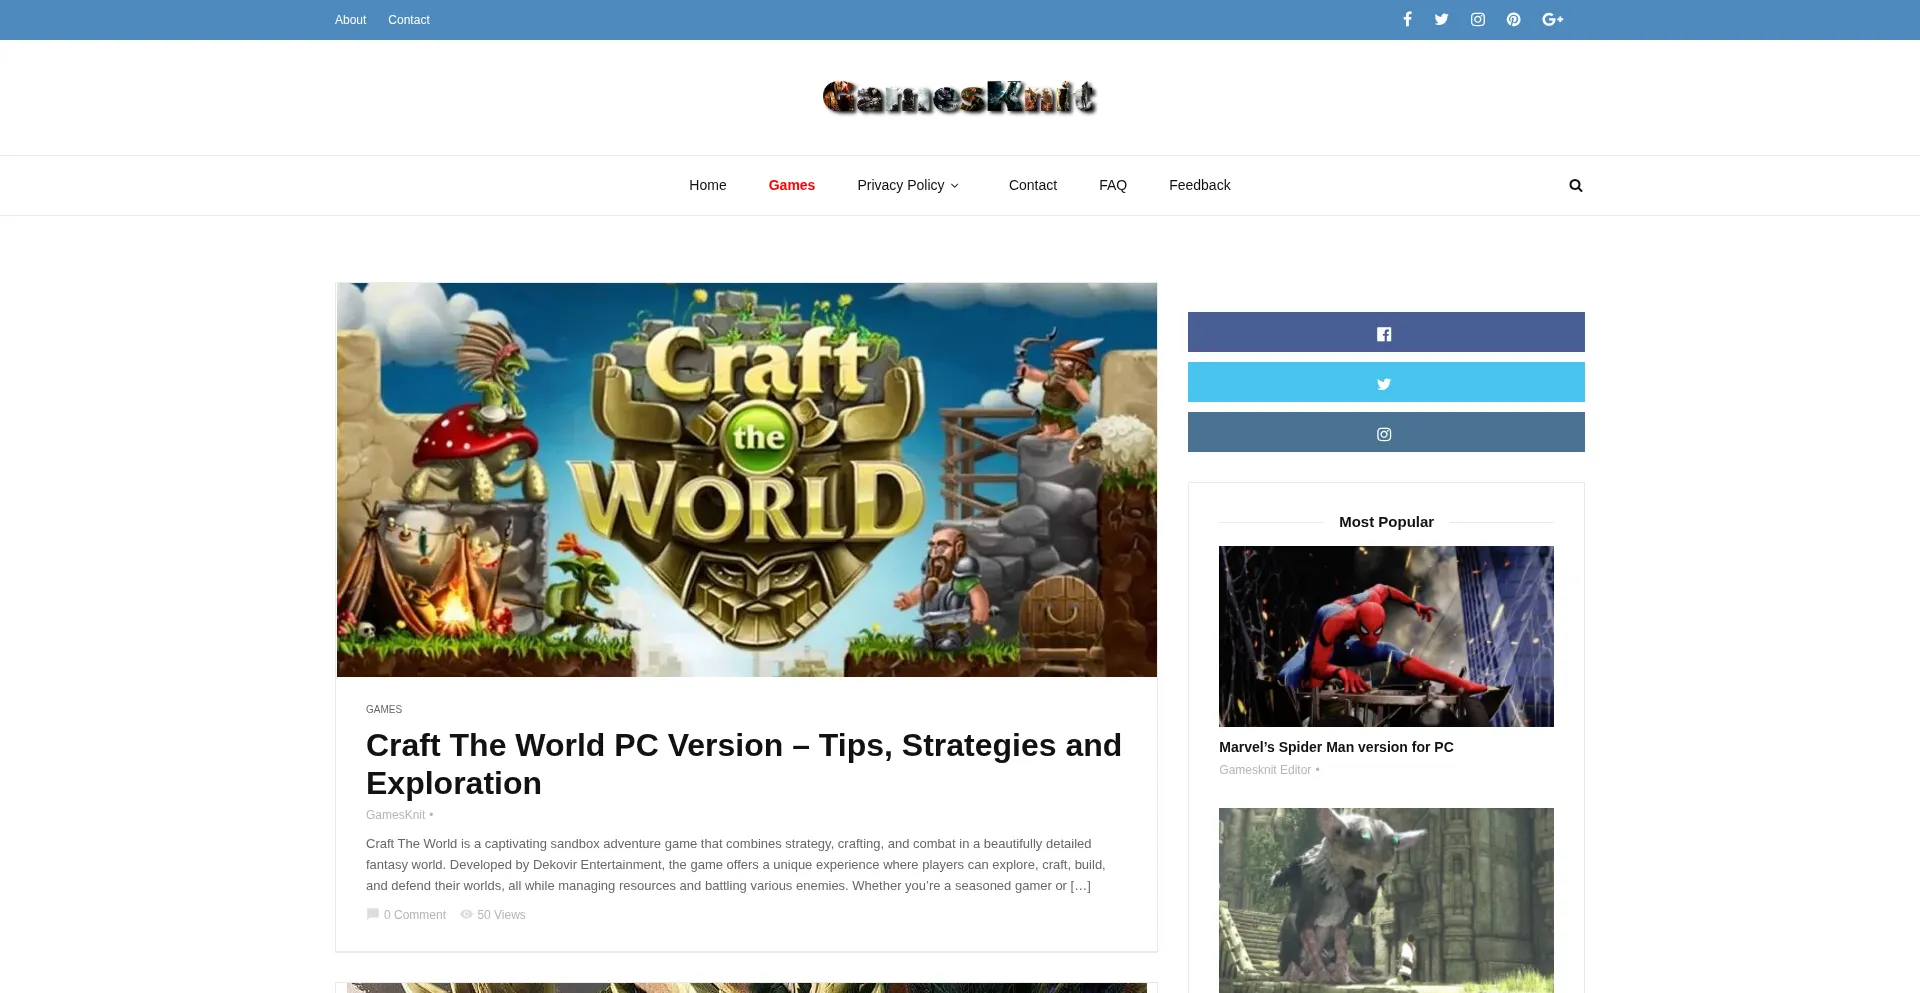Screen dimensions: 1920x993
Task: Open the Last Guardian creature thumbnail
Action: click(1386, 900)
